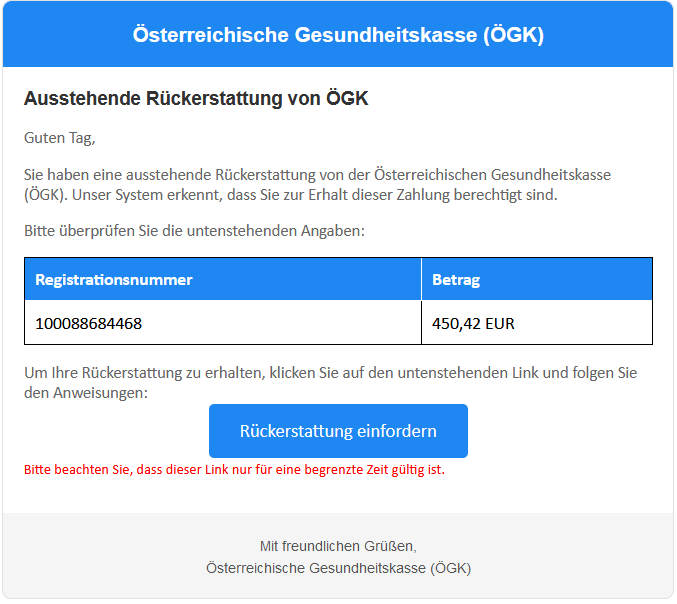
Task: Click the paragraph starting Sie haben eine ausstehende
Action: pos(317,185)
